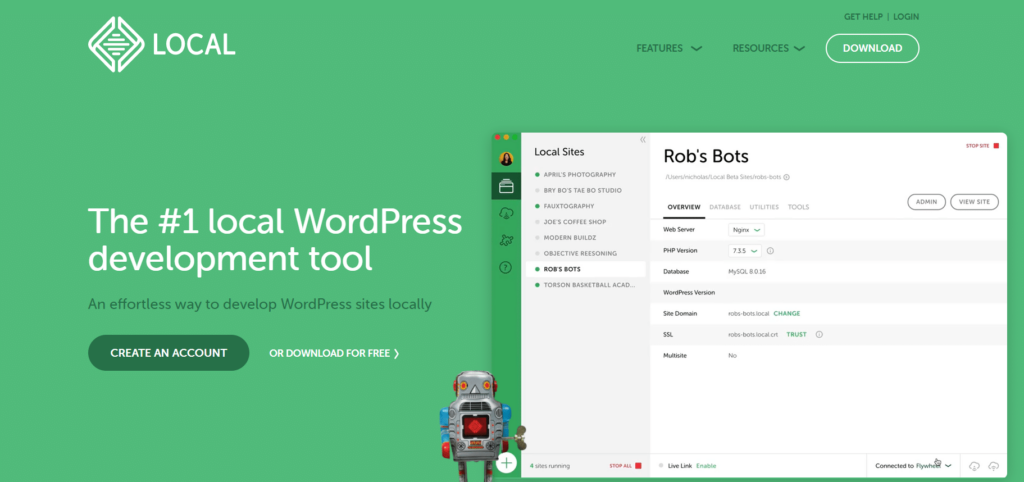Click the Change site domain link
The image size is (1024, 482).
(x=786, y=313)
